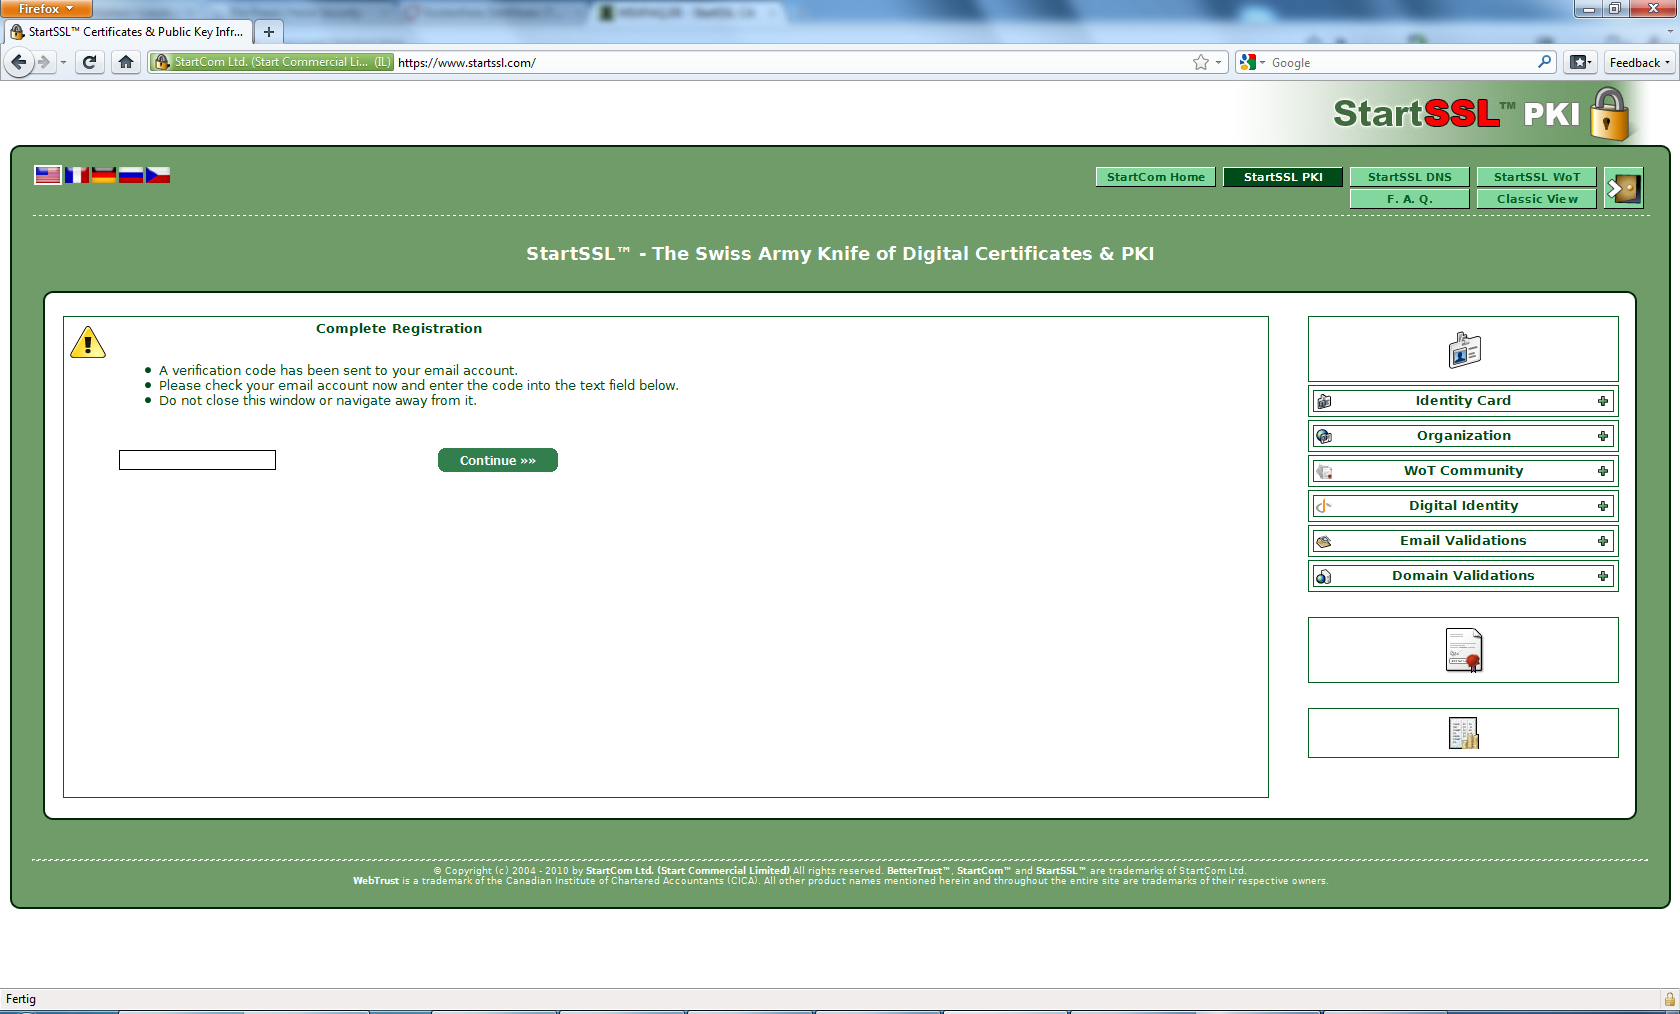
Task: Open the bookmarks toolbar icon
Action: [x=1580, y=62]
